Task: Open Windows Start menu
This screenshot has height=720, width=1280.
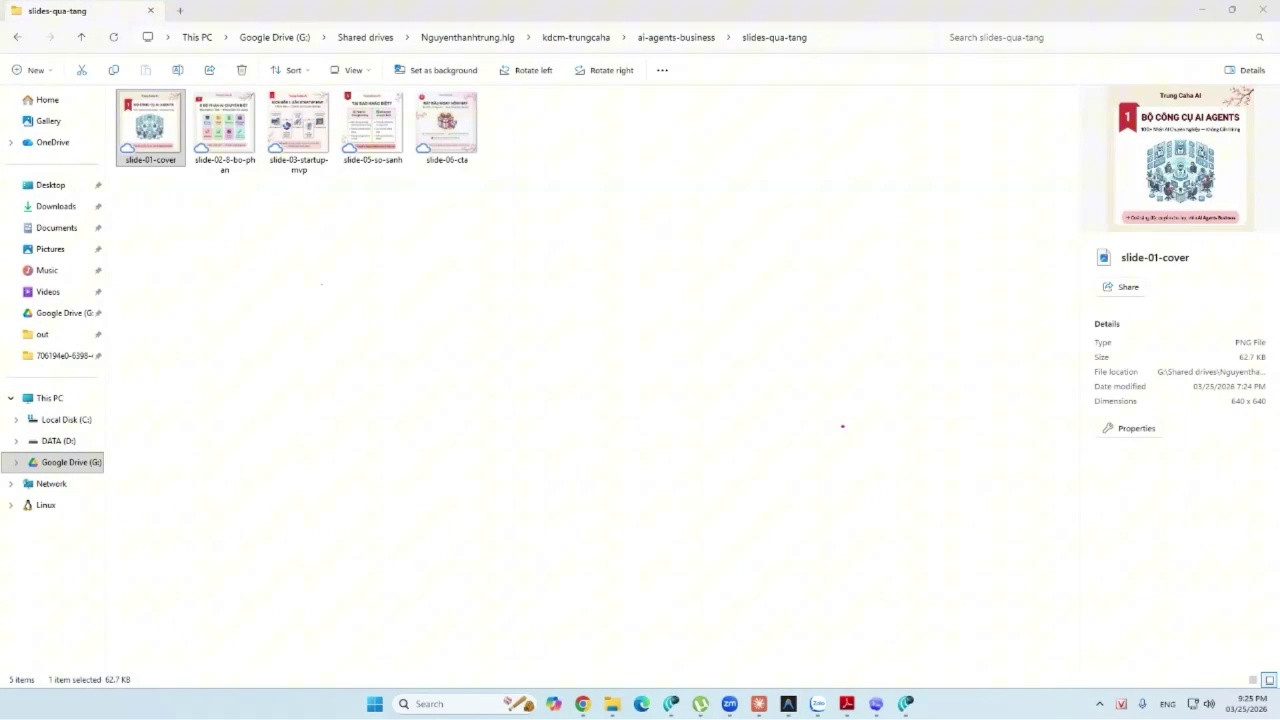Action: pyautogui.click(x=375, y=704)
